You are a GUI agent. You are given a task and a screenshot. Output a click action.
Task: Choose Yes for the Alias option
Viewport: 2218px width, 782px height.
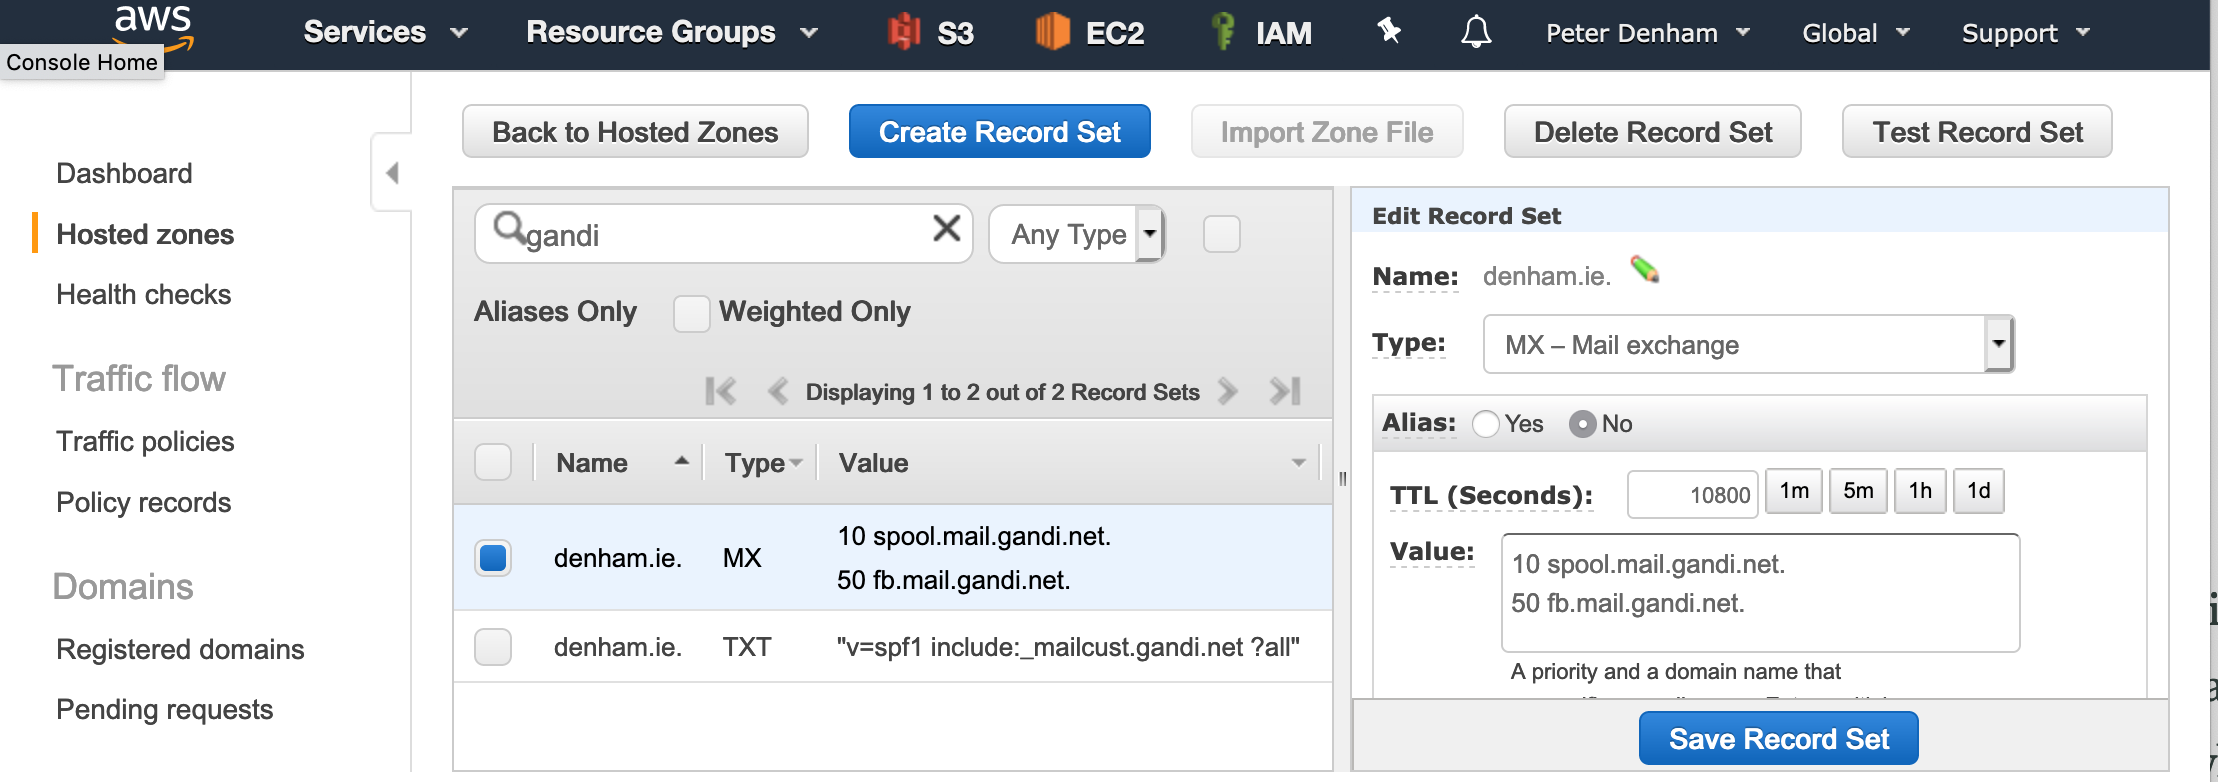1486,424
